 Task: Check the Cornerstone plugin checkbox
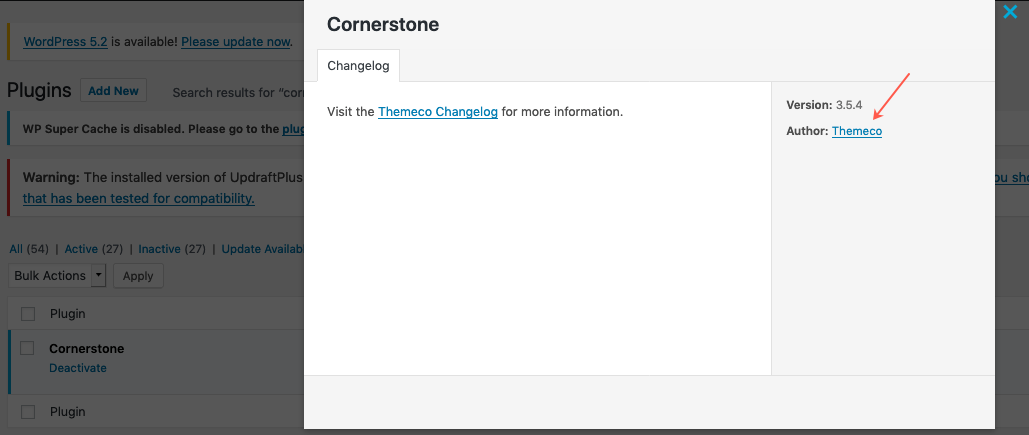[28, 348]
